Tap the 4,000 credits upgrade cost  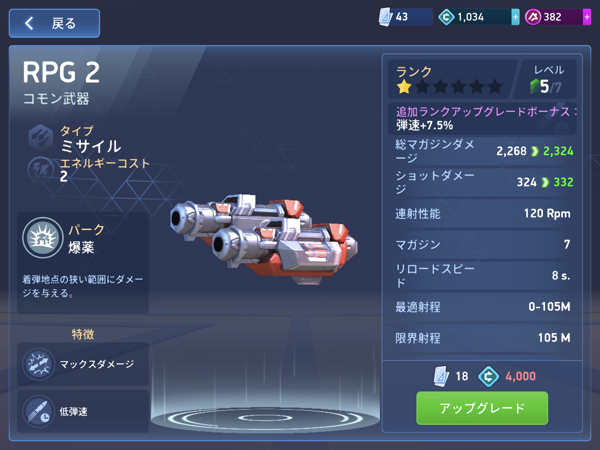(x=520, y=376)
